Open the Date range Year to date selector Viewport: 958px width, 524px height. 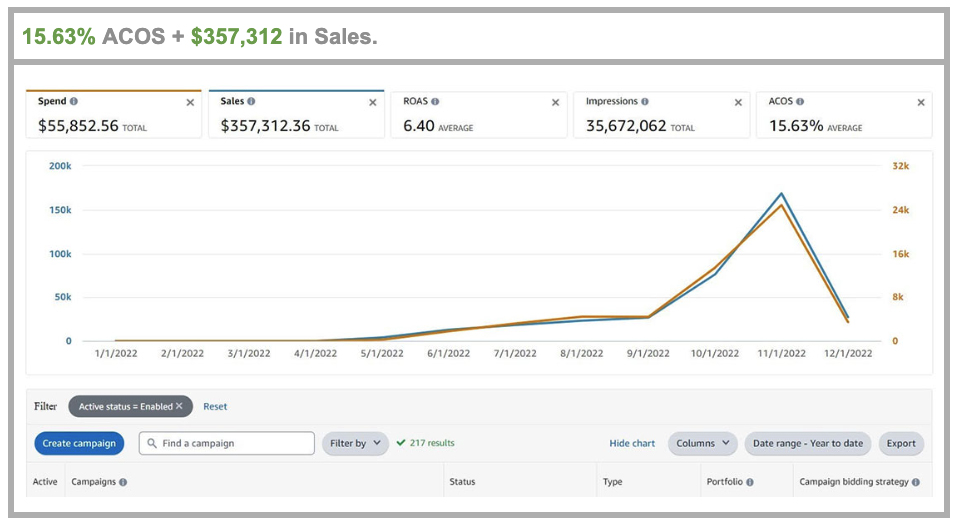[x=807, y=443]
